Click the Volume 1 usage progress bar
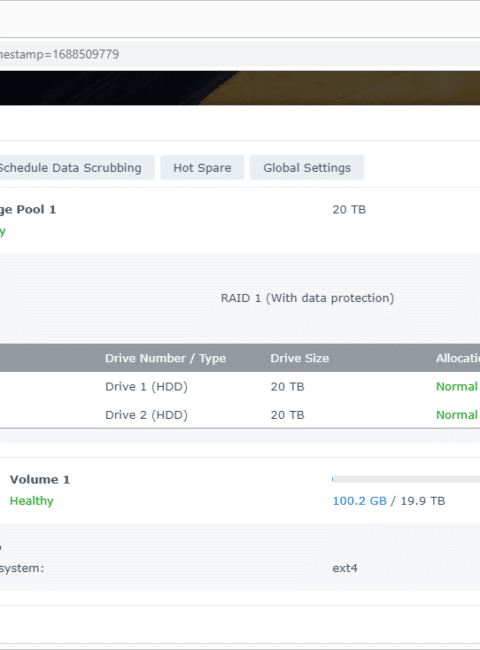 click(406, 479)
